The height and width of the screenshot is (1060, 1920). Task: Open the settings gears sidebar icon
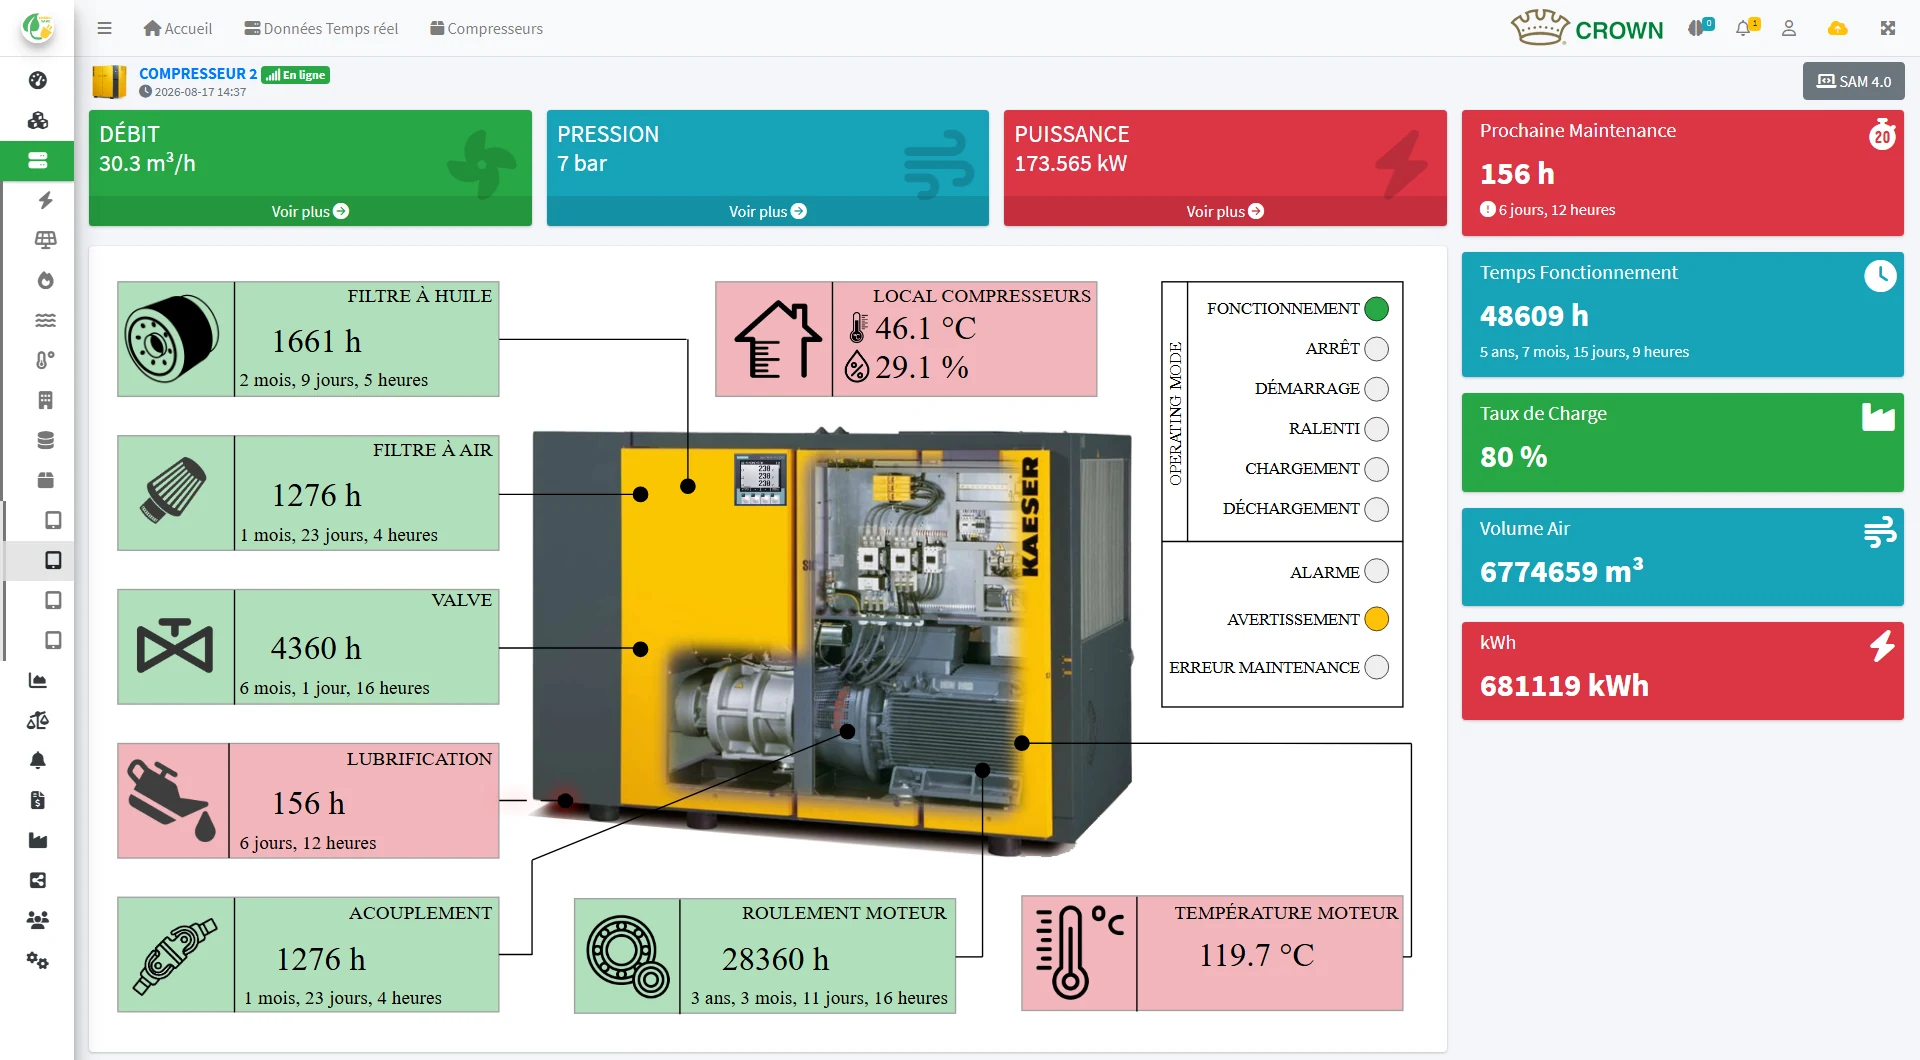click(38, 960)
